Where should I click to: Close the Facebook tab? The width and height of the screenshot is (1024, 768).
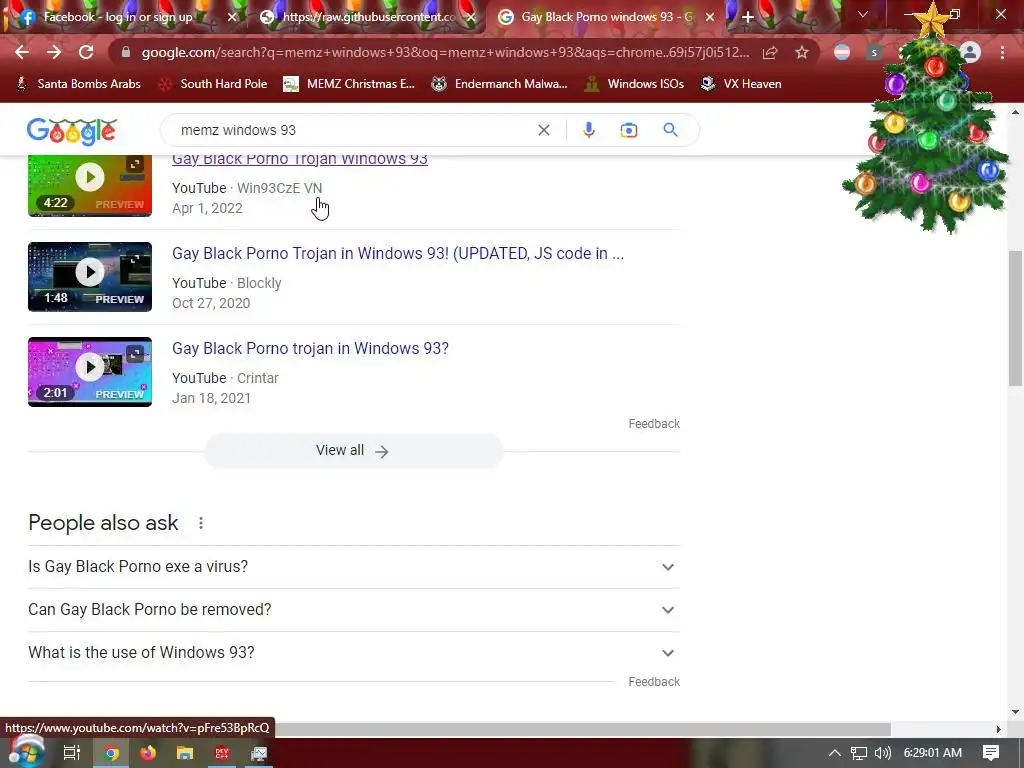pyautogui.click(x=231, y=17)
